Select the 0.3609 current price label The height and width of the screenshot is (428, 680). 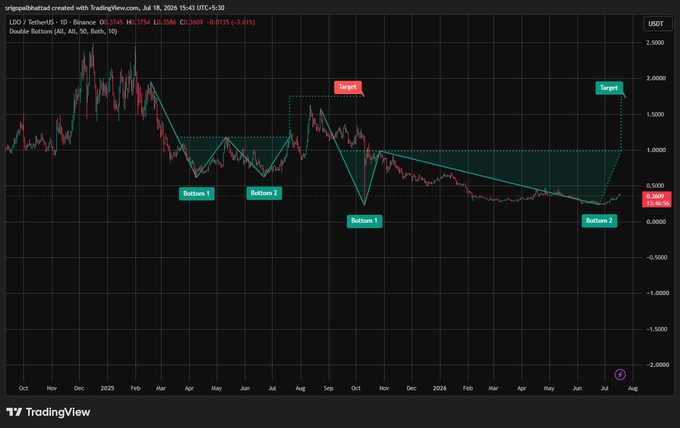657,199
